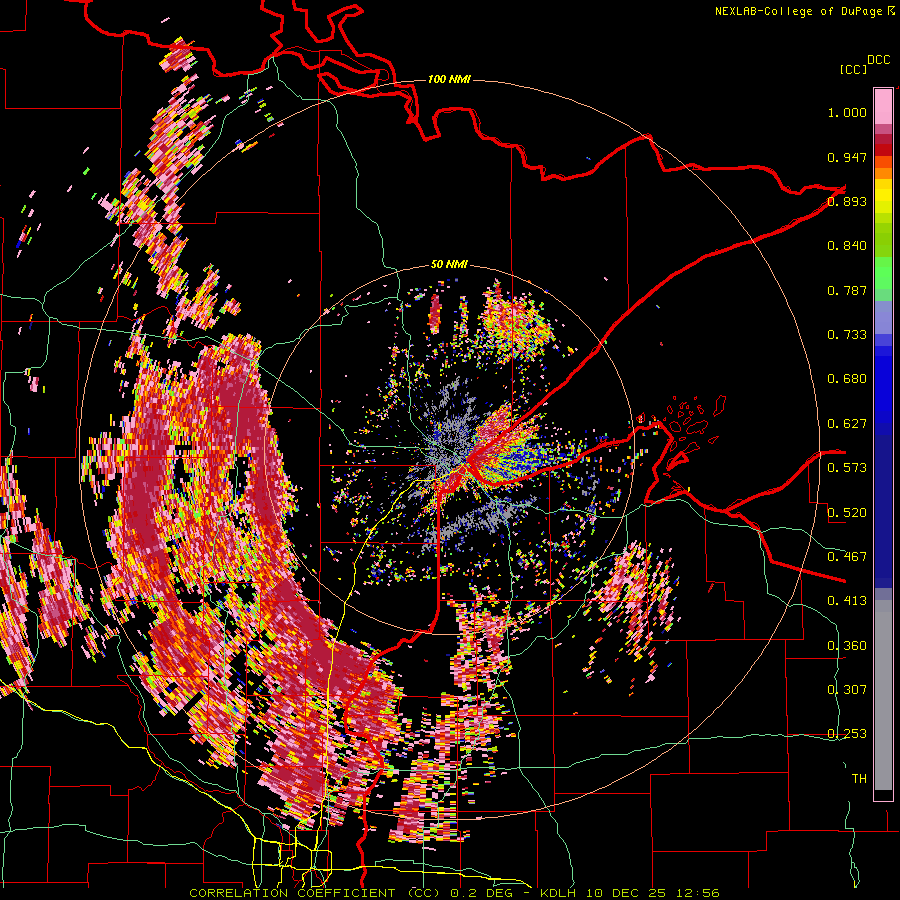This screenshot has height=900, width=900.
Task: Click the radar site at the range ring center
Action: pyautogui.click(x=449, y=450)
